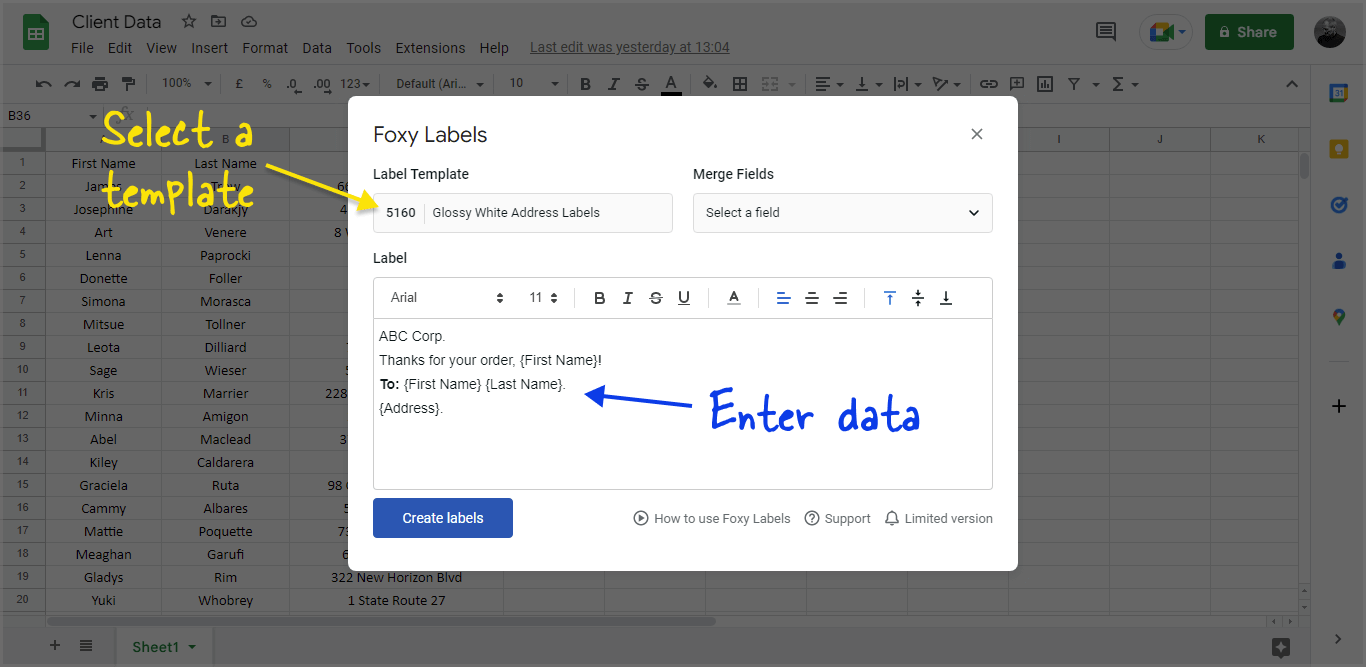This screenshot has height=667, width=1366.
Task: Open the Default font dropdown in toolbar
Action: [440, 84]
